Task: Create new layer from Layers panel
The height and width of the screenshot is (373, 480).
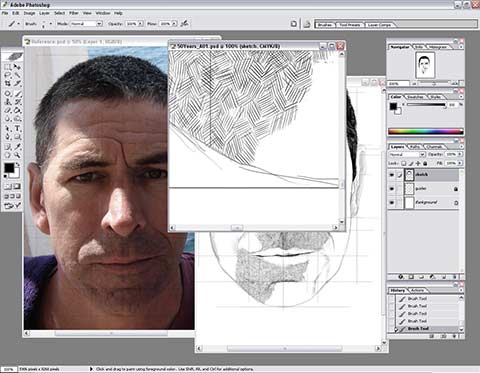Action: coord(444,277)
